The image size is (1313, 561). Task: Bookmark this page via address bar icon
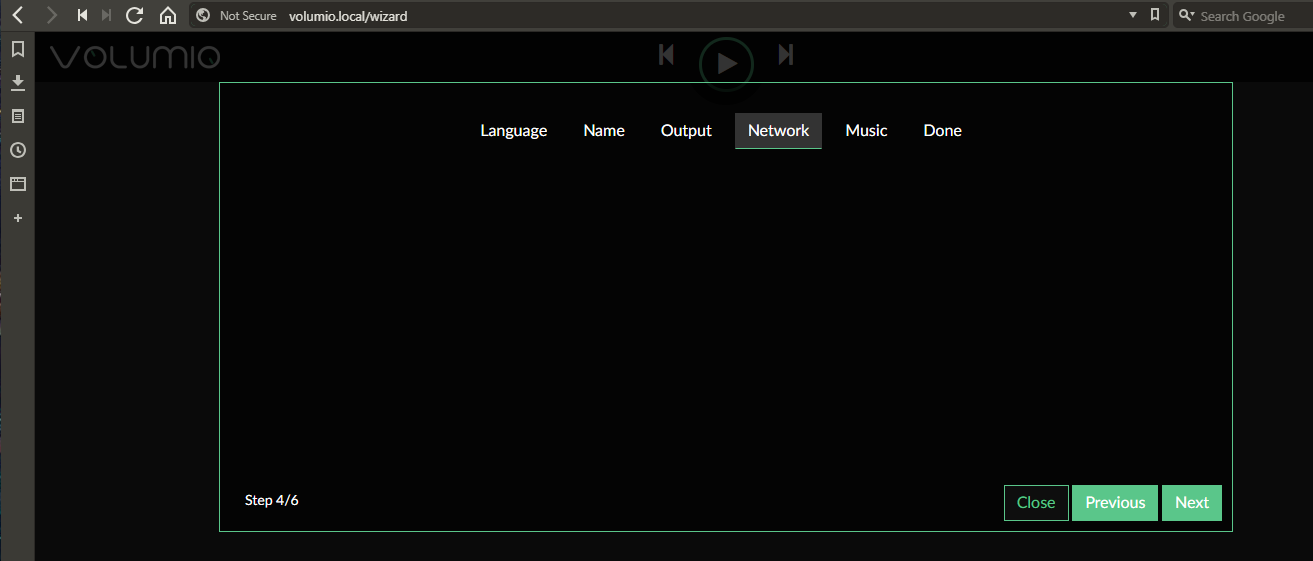pos(1155,15)
